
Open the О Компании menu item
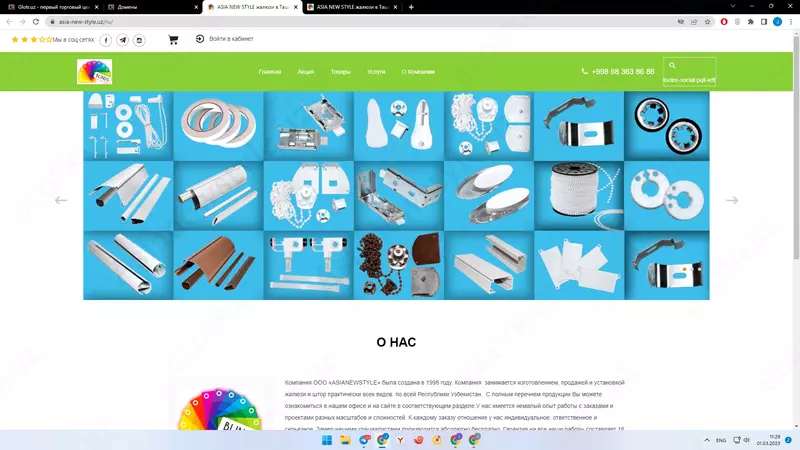(418, 71)
